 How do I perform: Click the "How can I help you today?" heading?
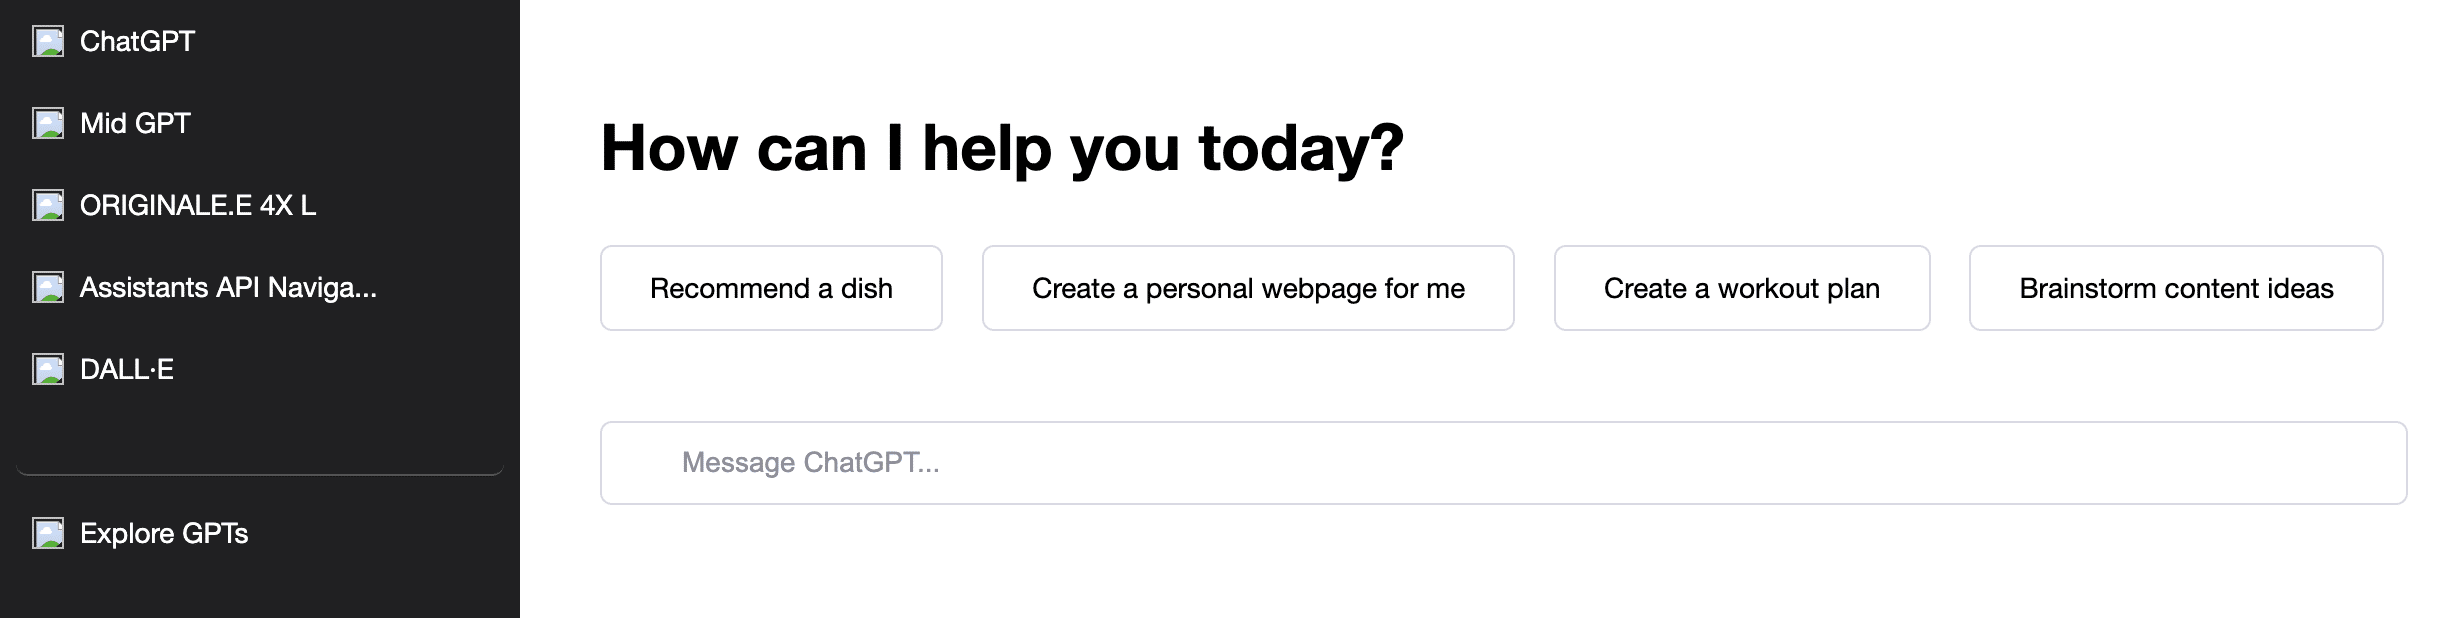(1002, 148)
